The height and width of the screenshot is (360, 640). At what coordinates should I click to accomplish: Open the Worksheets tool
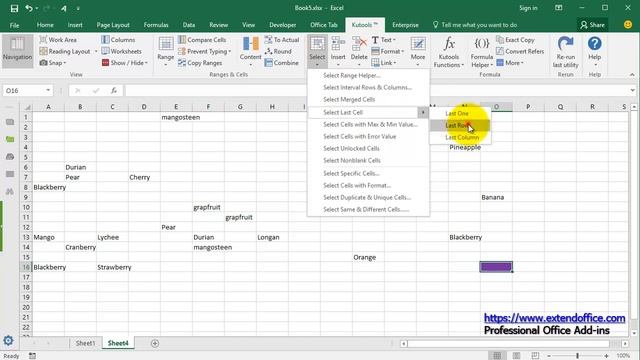(121, 51)
